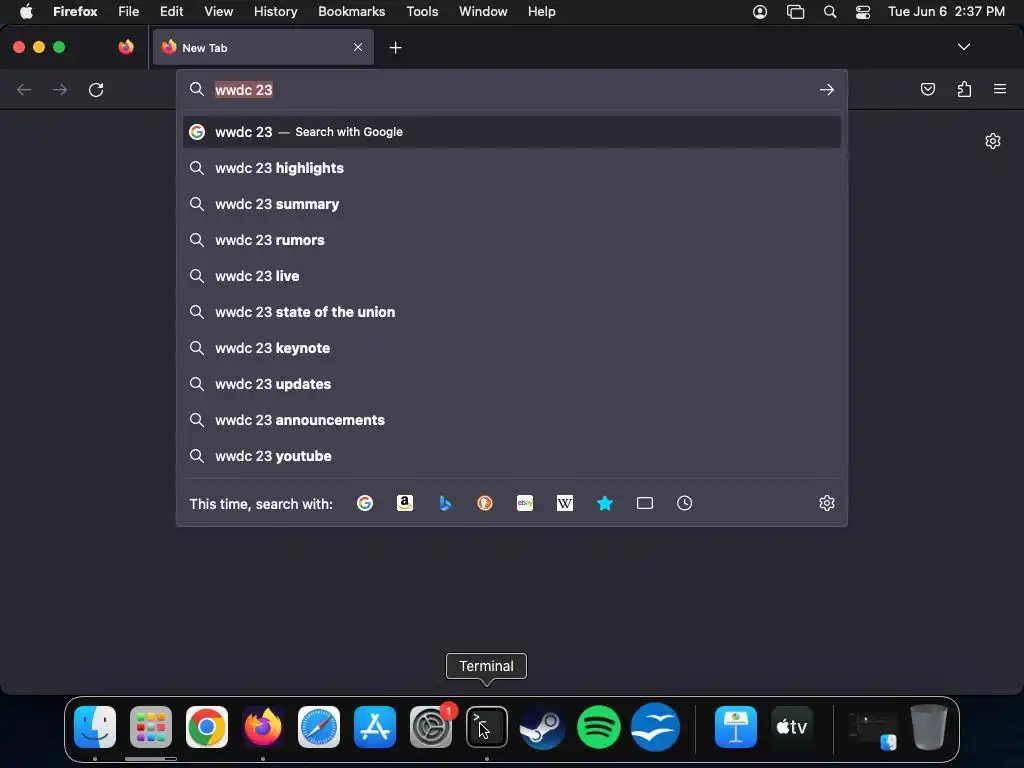
Task: Choose Amazon one-off search engine
Action: click(405, 503)
